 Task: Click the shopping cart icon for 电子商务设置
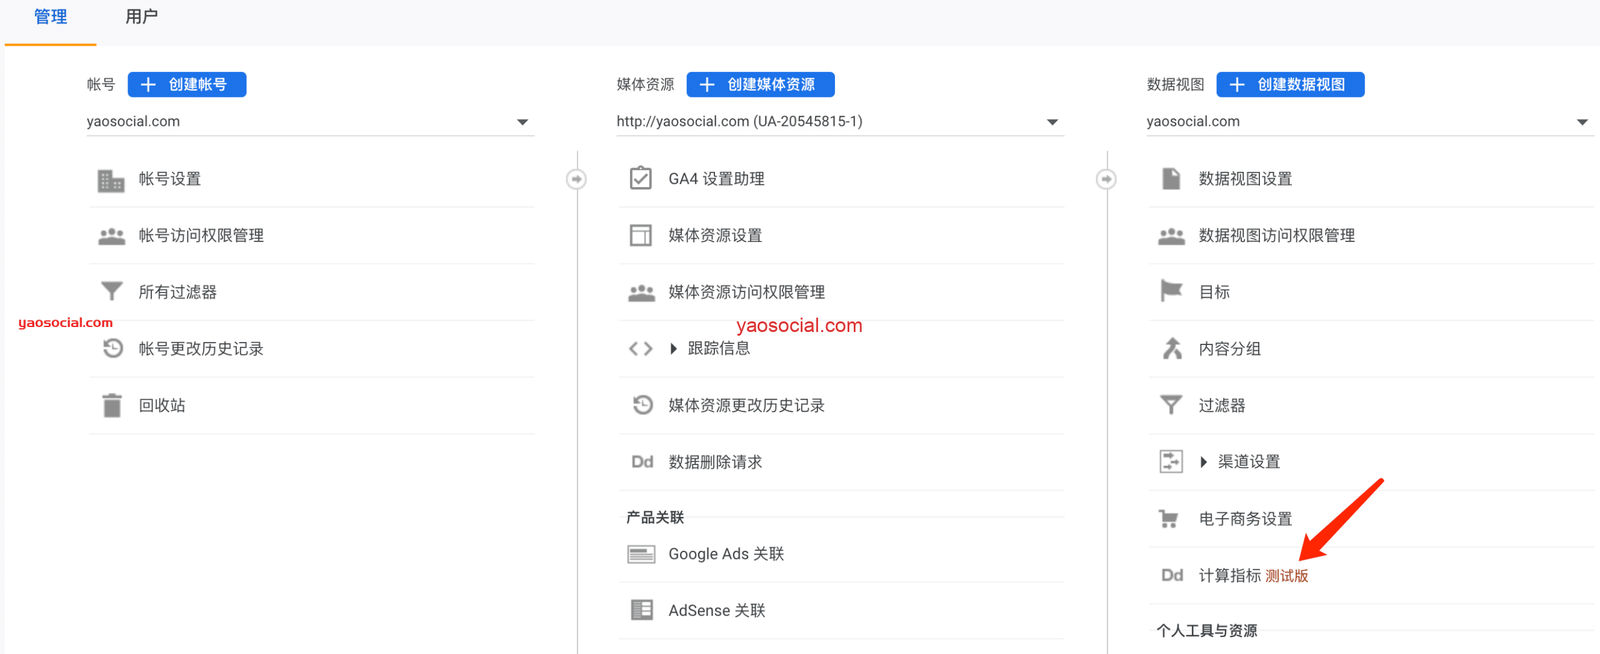1169,519
